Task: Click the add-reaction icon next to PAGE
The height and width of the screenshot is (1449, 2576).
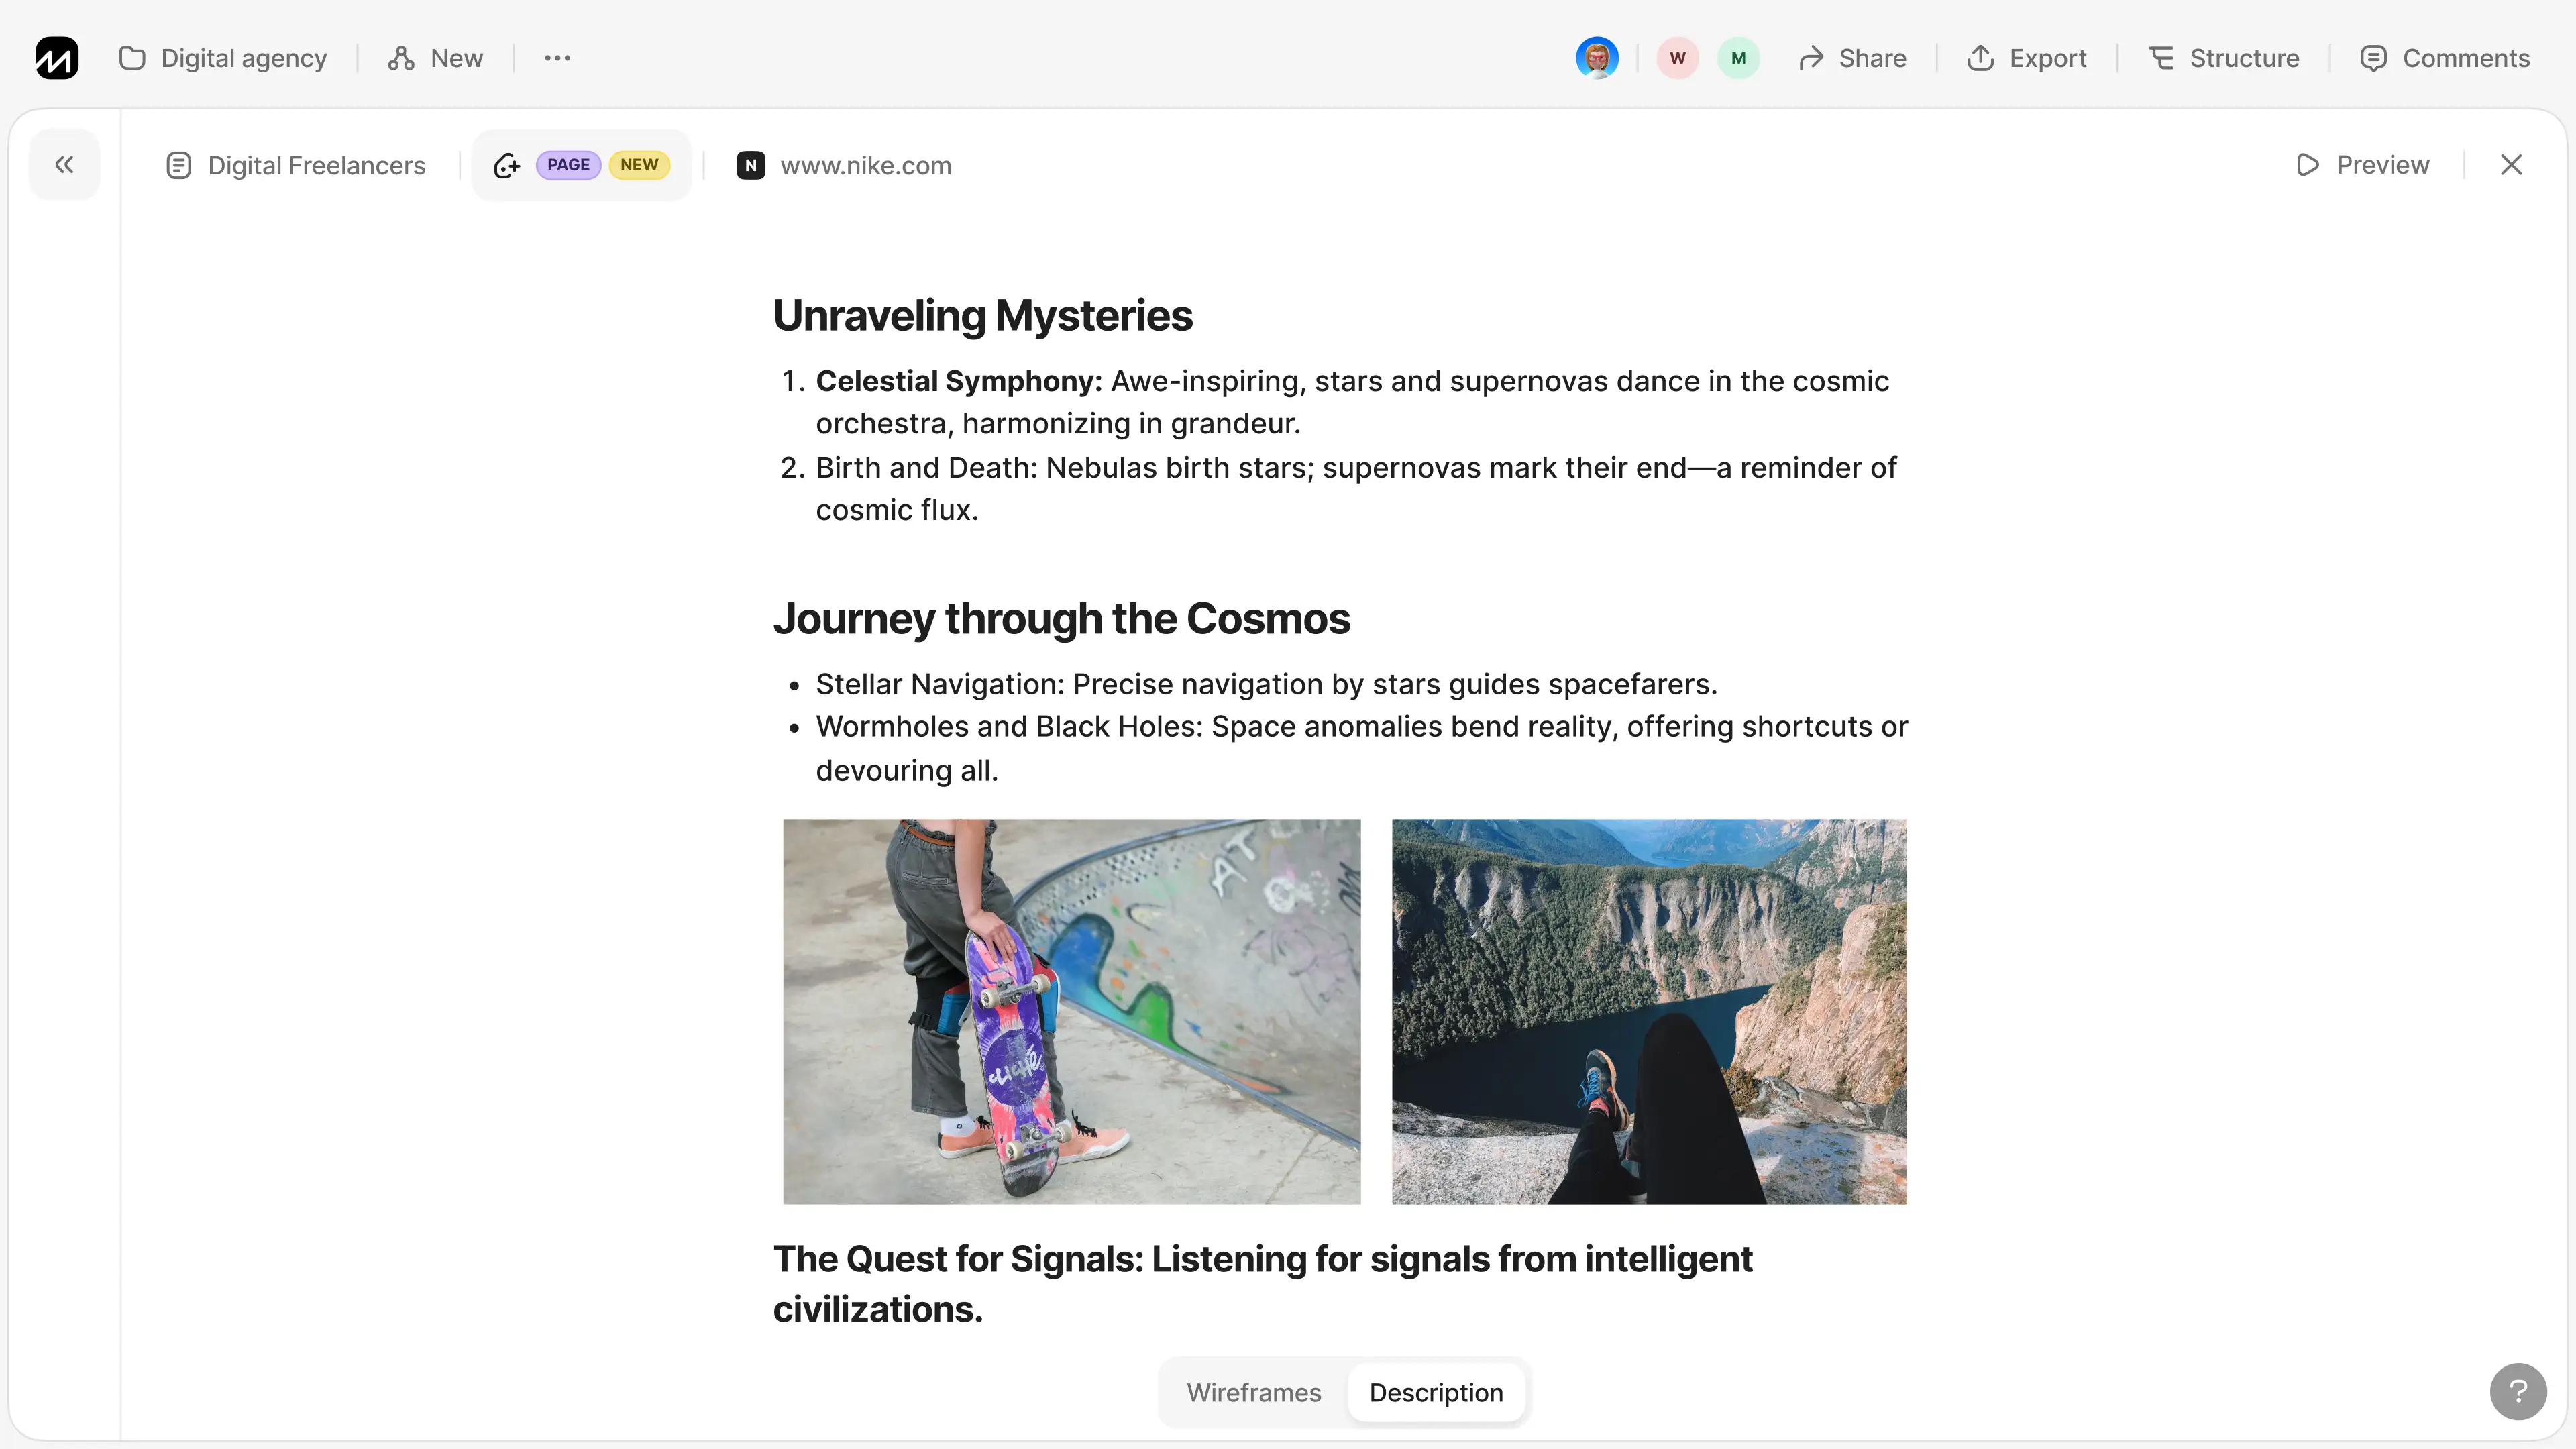Action: tap(508, 165)
